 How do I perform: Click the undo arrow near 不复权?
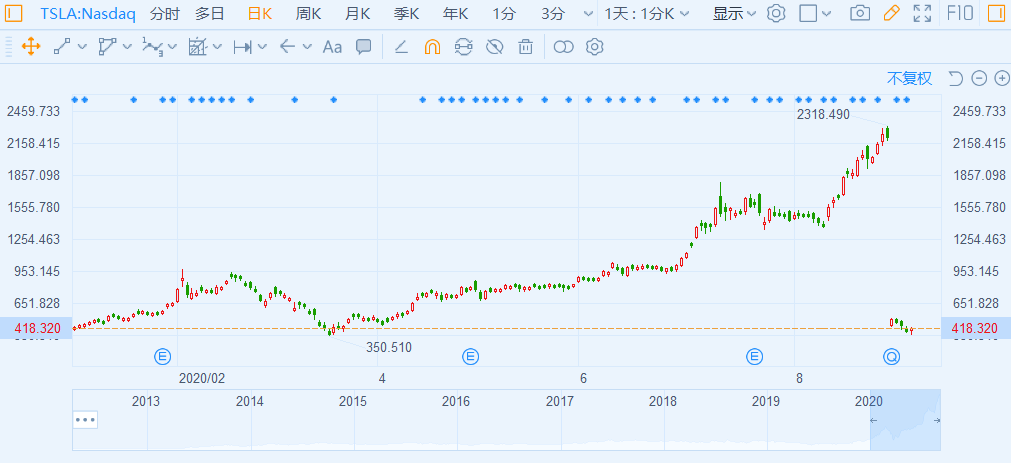[x=956, y=79]
